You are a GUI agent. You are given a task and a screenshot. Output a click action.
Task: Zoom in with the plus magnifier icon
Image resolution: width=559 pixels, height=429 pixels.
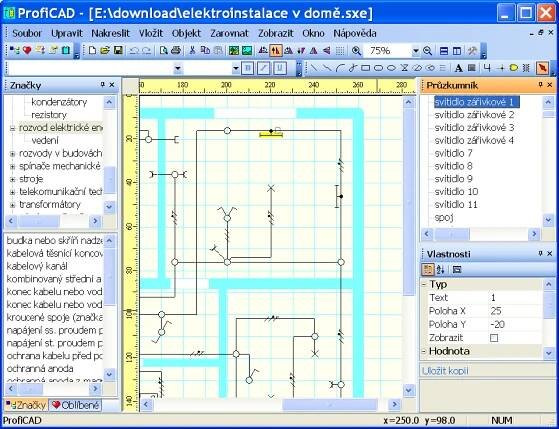(x=356, y=51)
